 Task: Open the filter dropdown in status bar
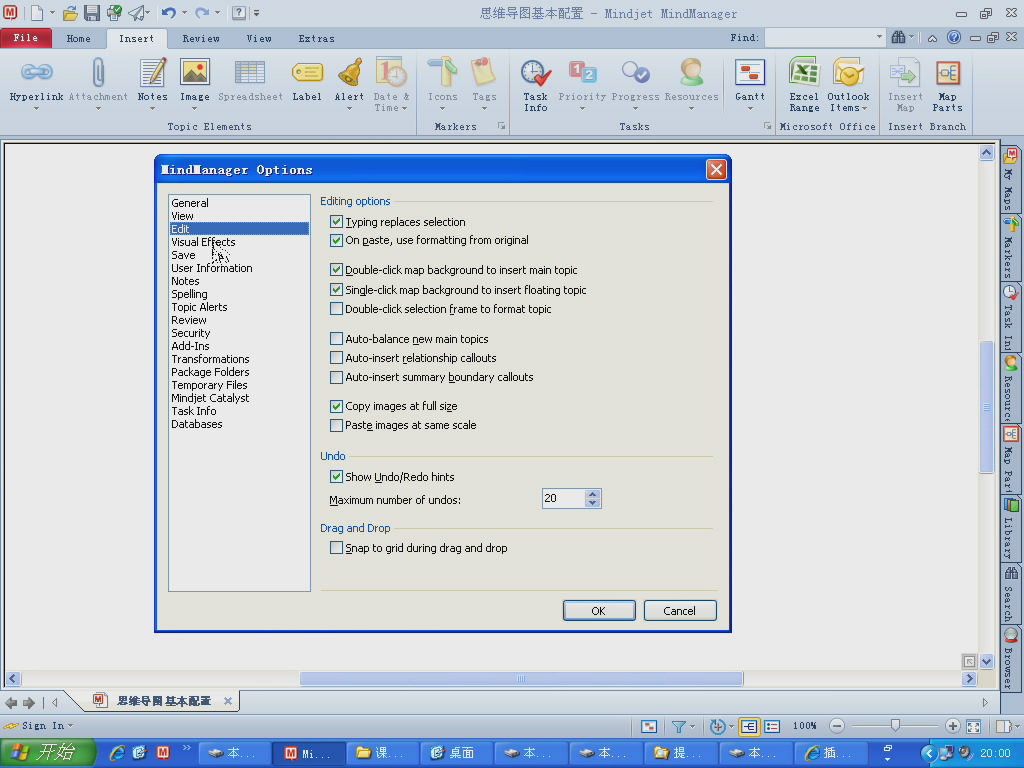click(x=692, y=726)
